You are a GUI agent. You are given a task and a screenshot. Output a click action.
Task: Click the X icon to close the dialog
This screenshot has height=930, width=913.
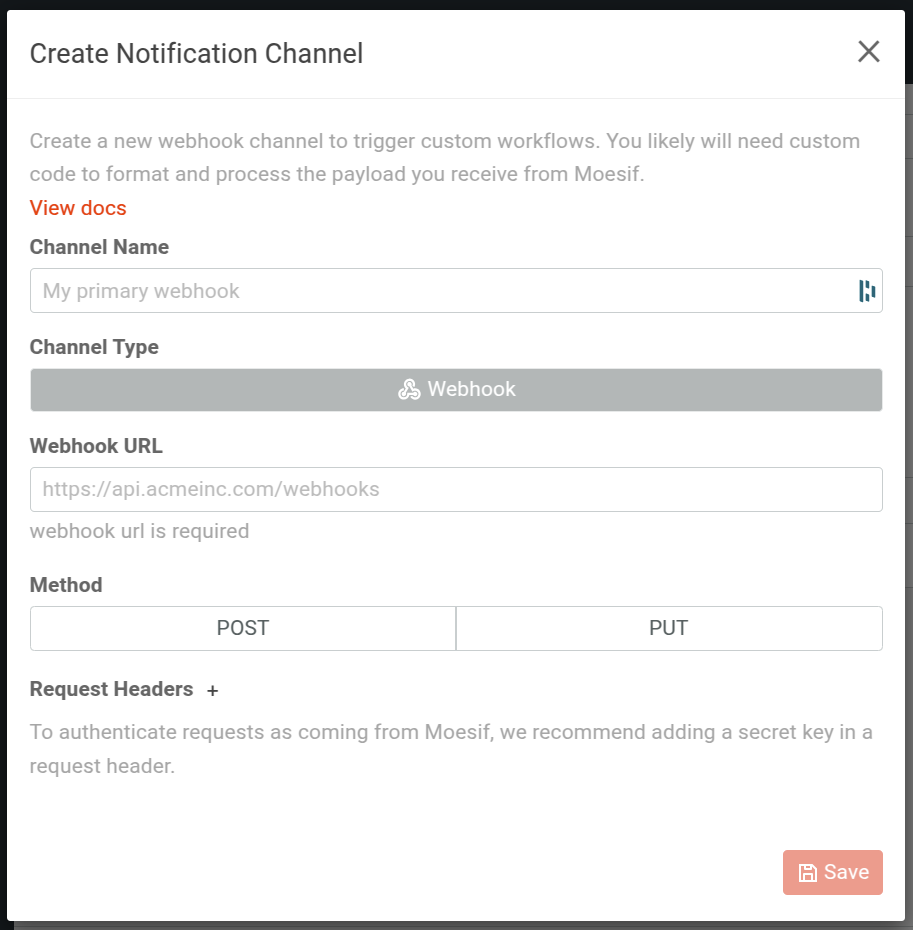(868, 51)
